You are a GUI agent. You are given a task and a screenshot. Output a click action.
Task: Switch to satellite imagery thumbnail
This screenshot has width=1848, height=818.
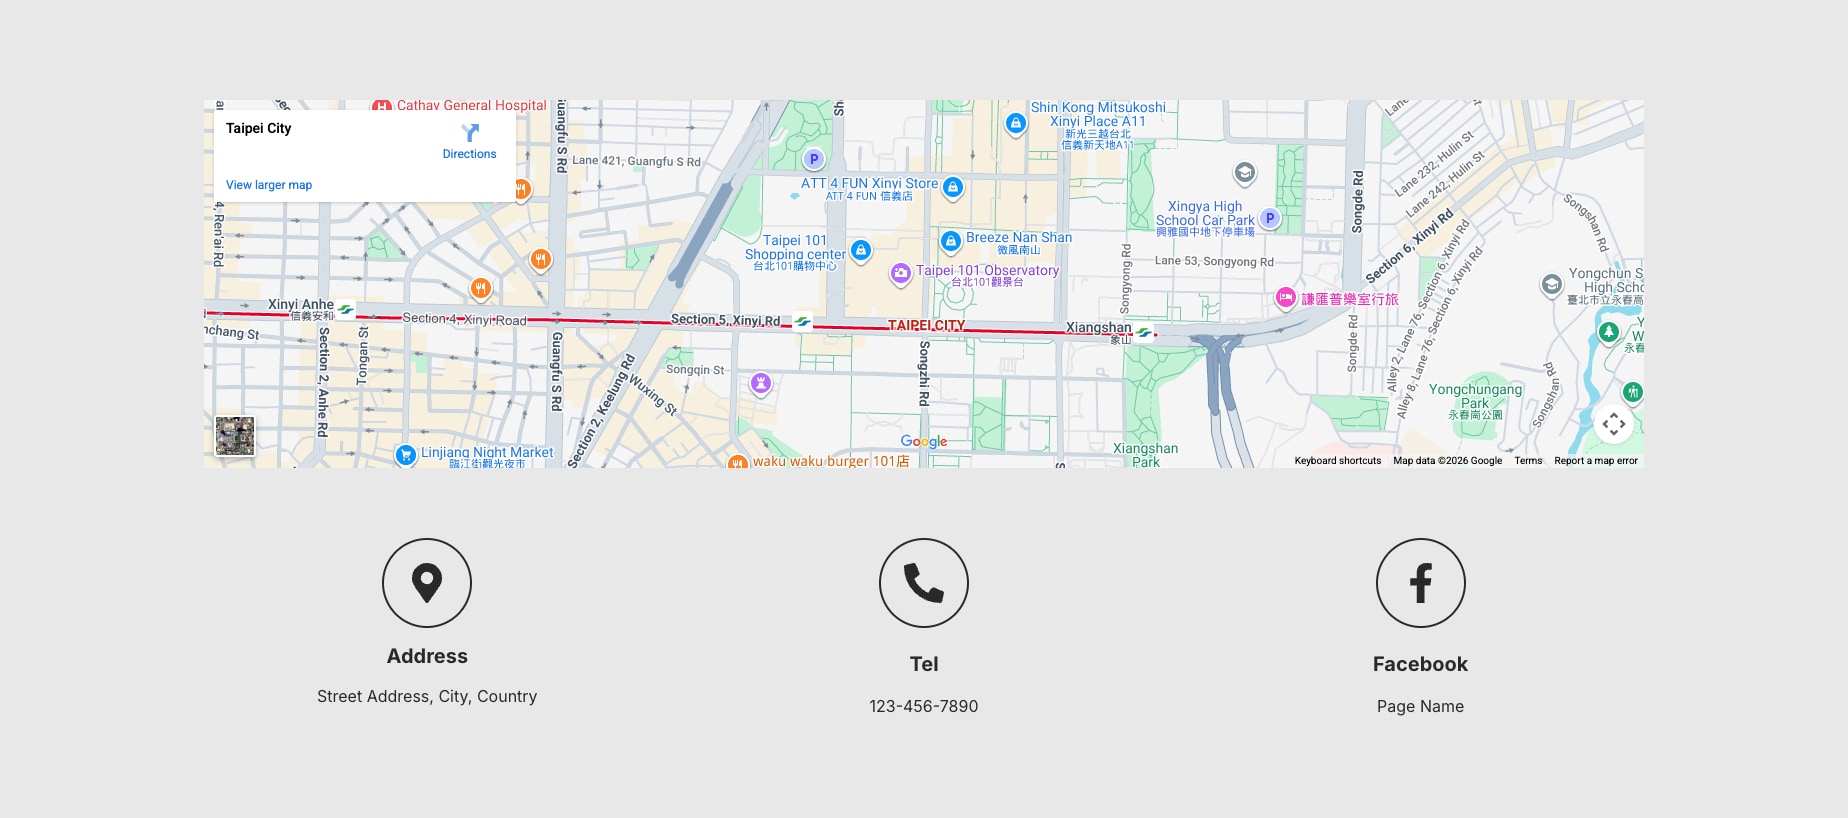point(235,436)
